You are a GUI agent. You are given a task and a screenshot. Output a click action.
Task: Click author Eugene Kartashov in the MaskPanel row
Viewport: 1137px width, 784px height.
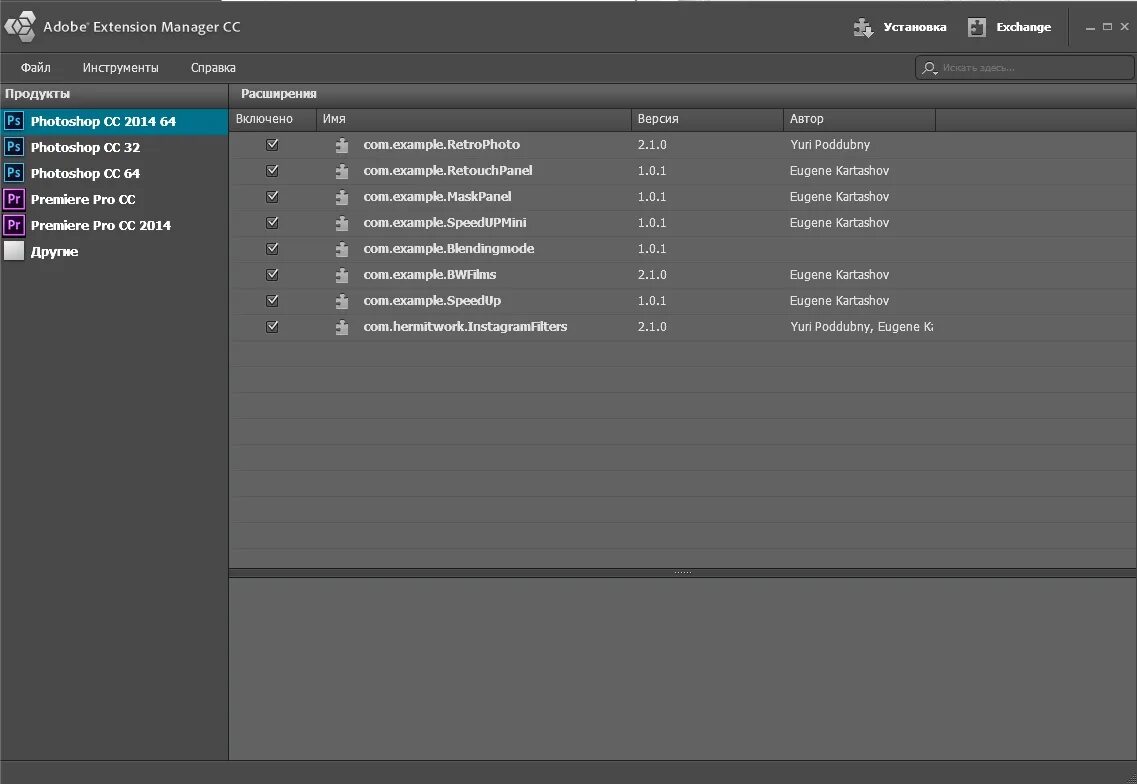tap(839, 197)
